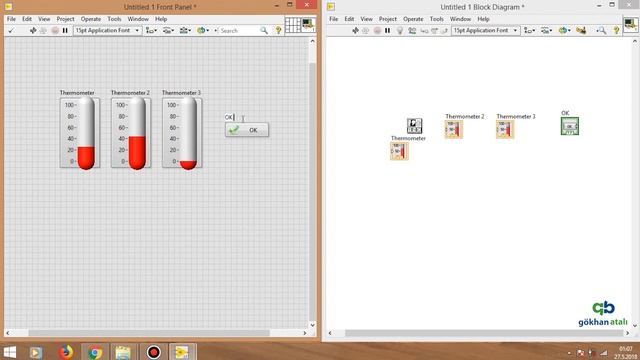Open the Help menu in the Front Panel
The width and height of the screenshot is (640, 360).
click(x=161, y=19)
